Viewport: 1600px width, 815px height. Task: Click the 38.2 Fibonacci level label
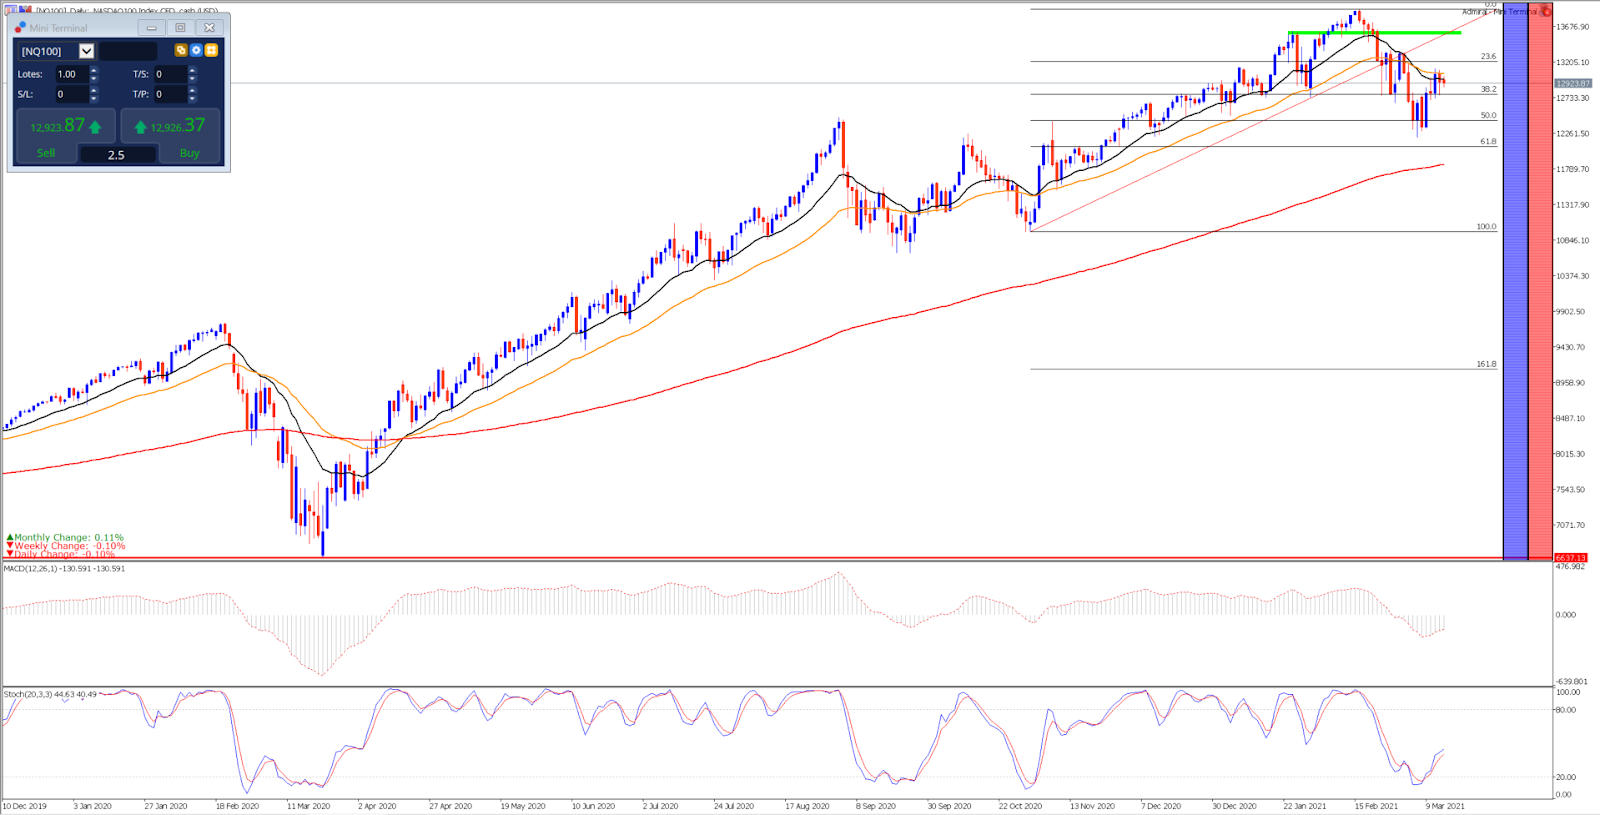1488,90
